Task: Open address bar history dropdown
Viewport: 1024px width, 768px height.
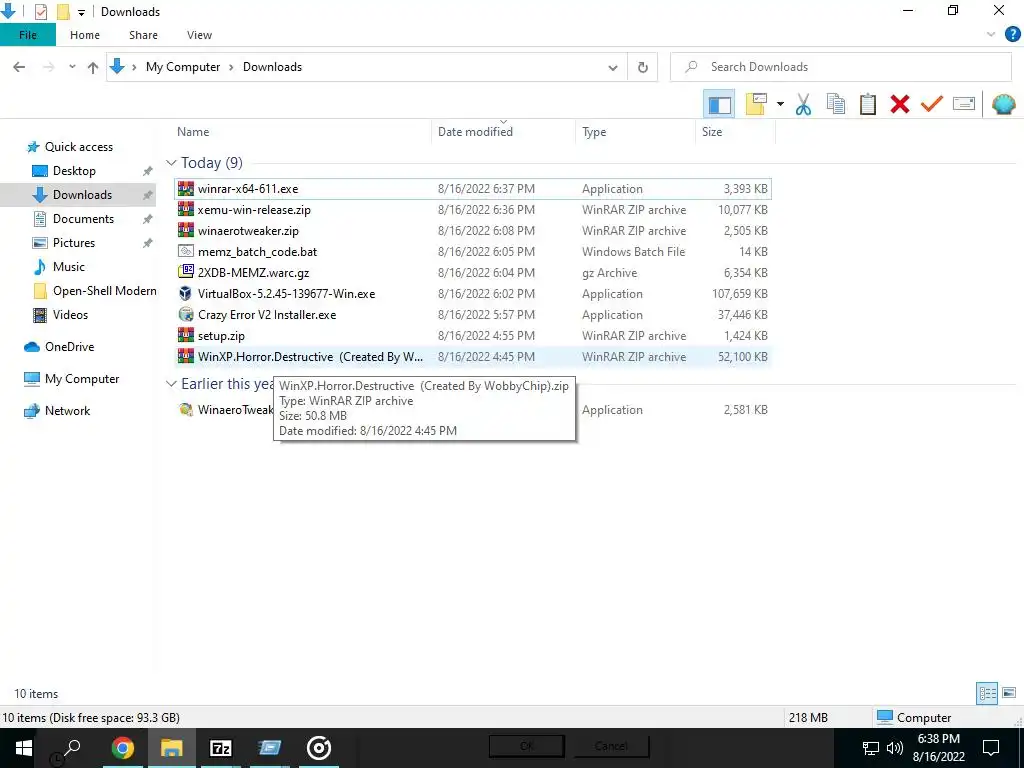Action: point(613,67)
